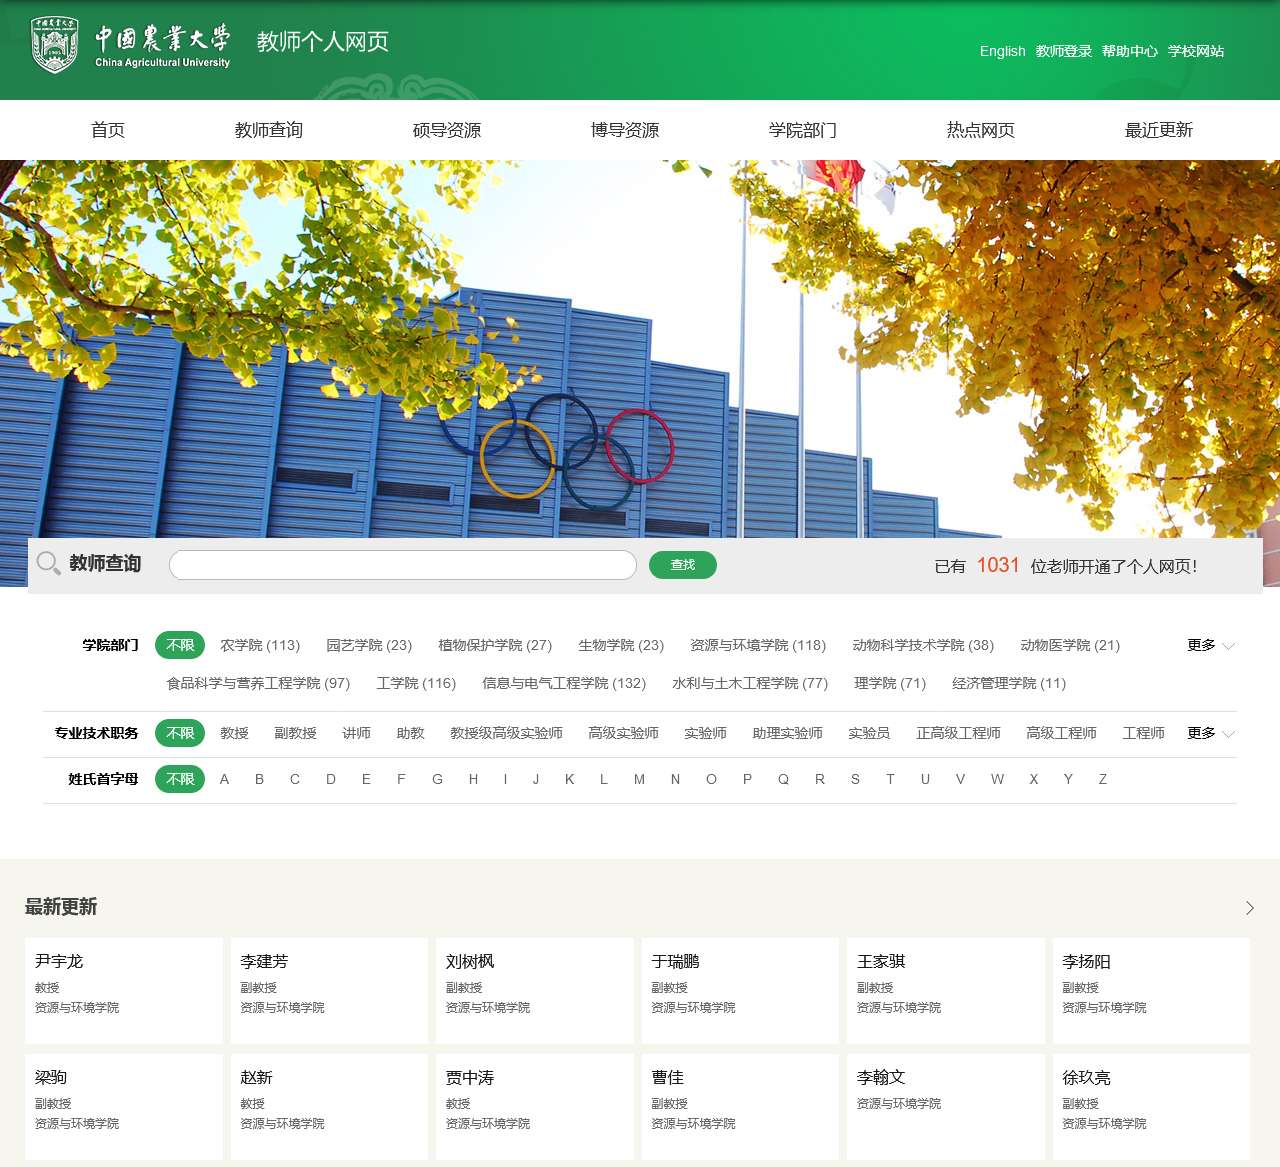
Task: Filter by 信息与电气工程学院 (132)
Action: [564, 683]
